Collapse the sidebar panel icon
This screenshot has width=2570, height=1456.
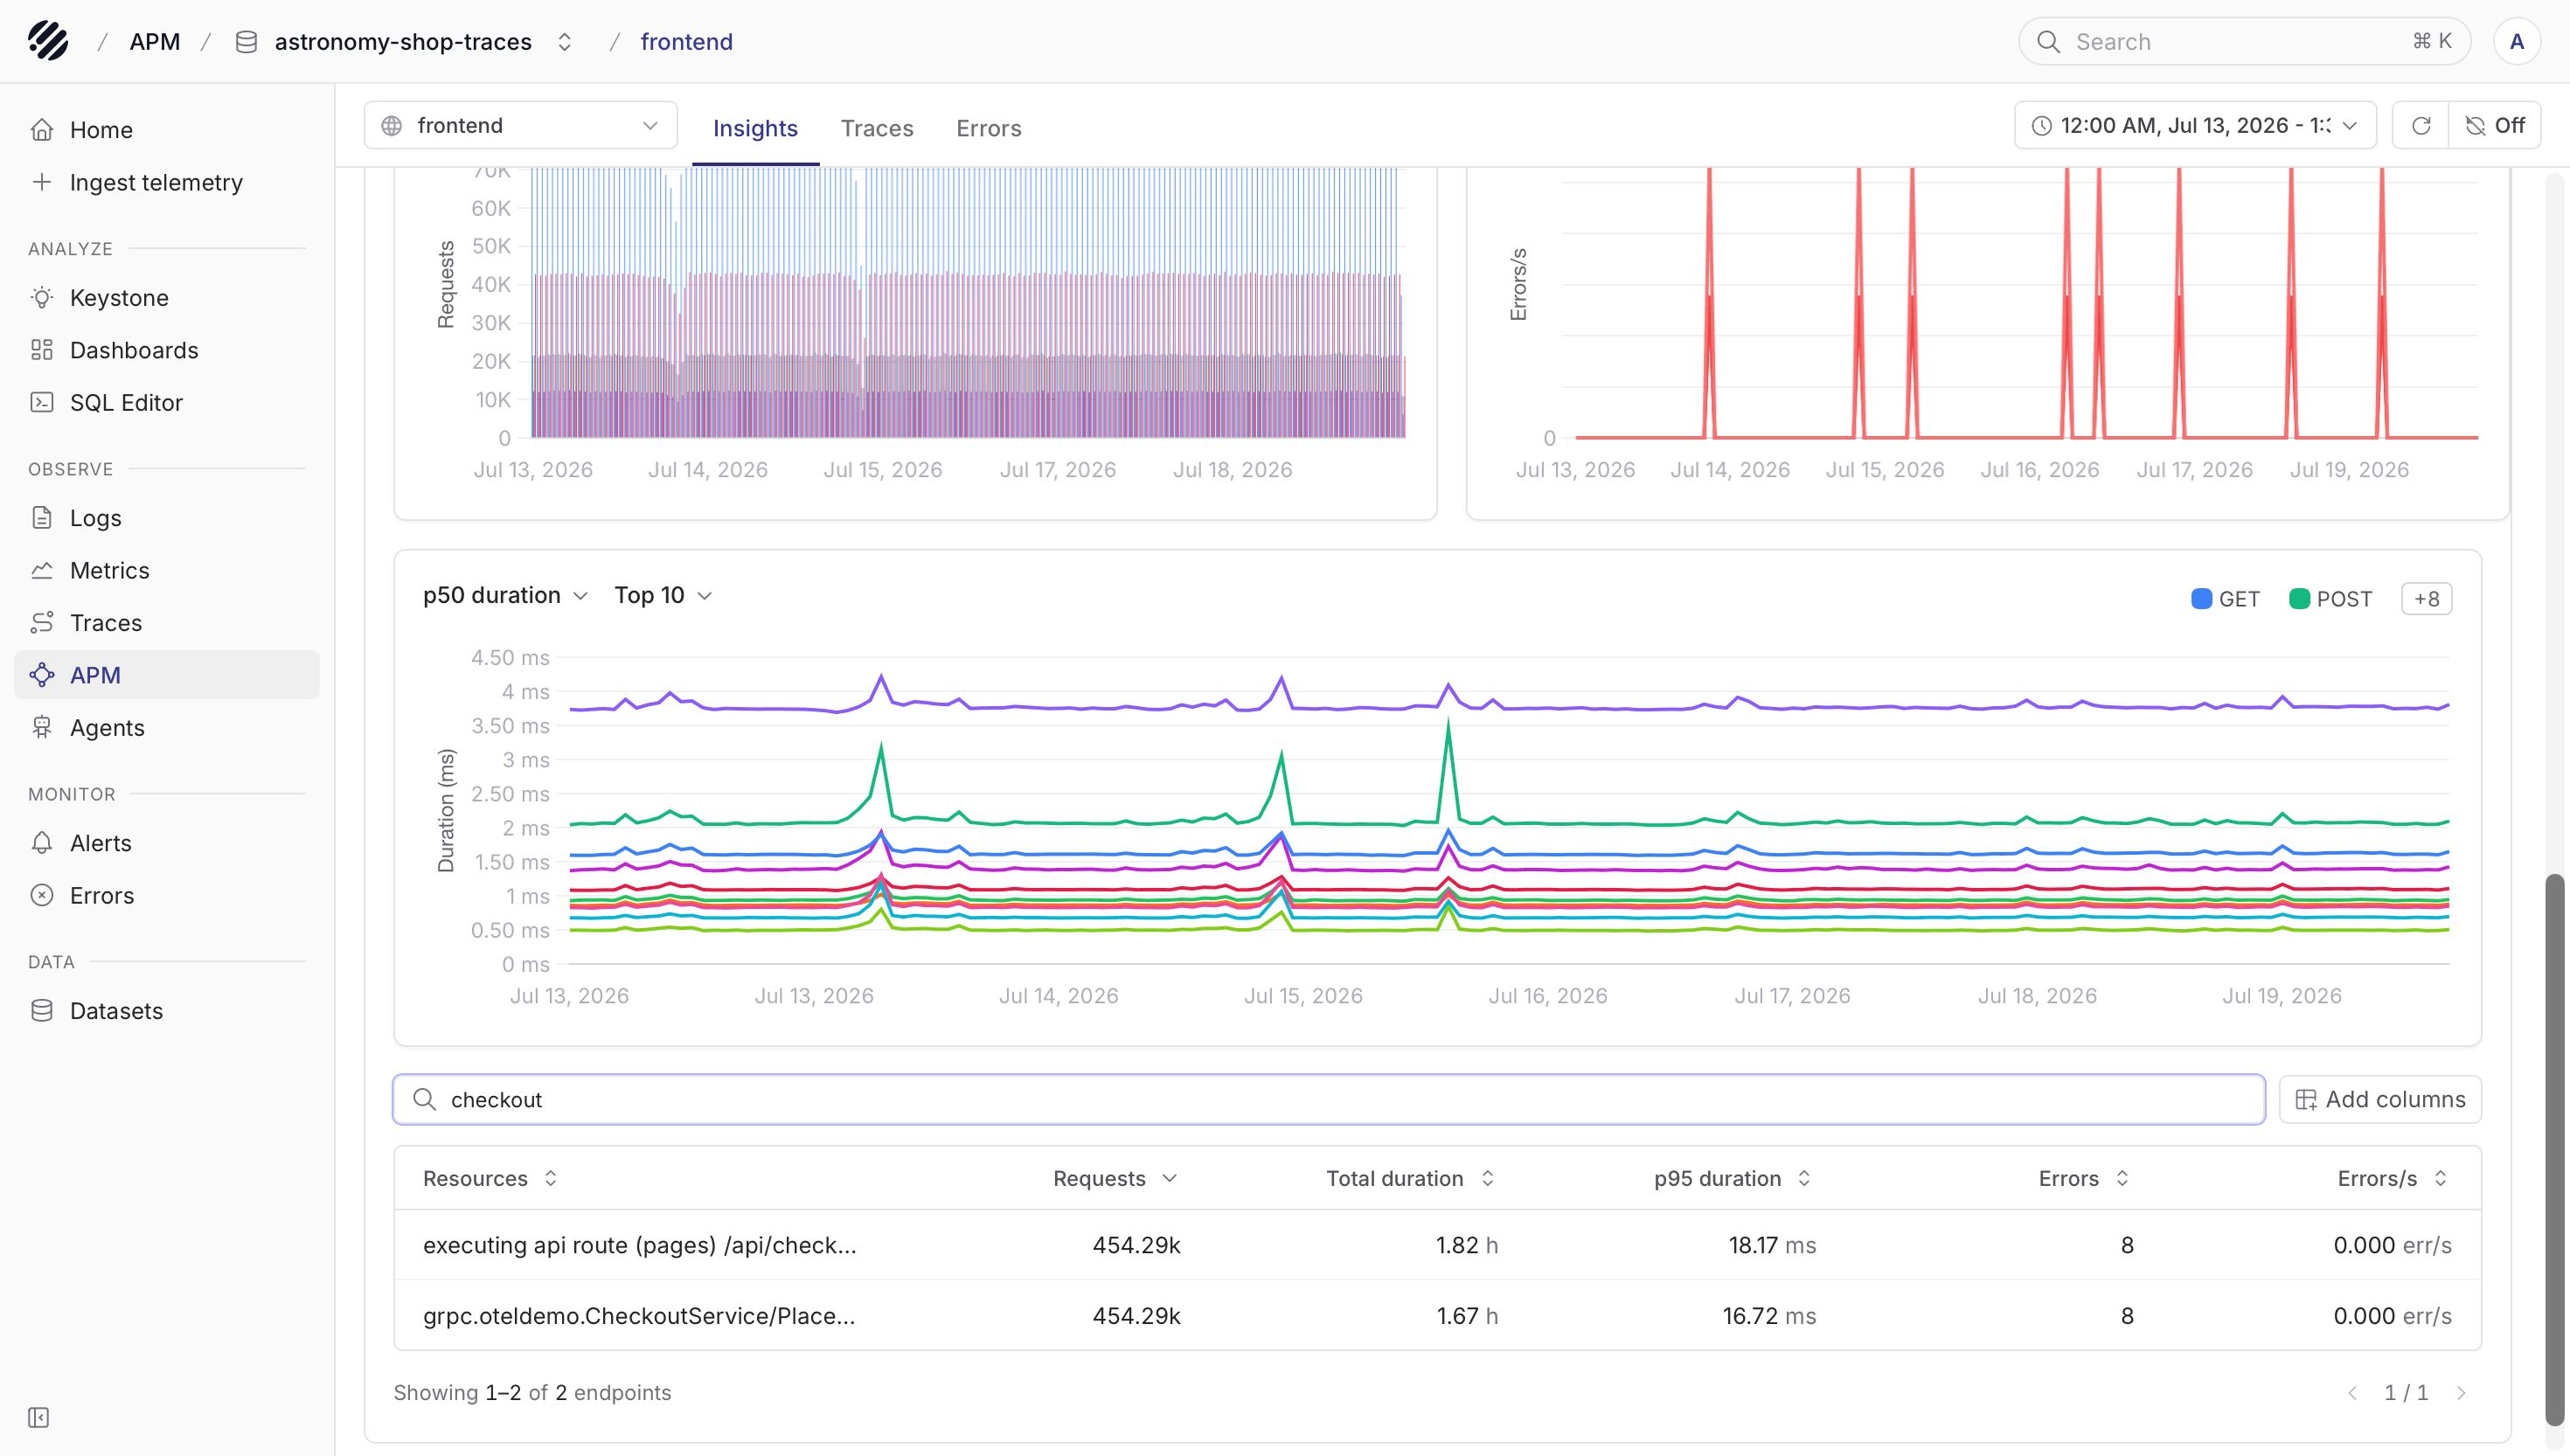pos(38,1418)
